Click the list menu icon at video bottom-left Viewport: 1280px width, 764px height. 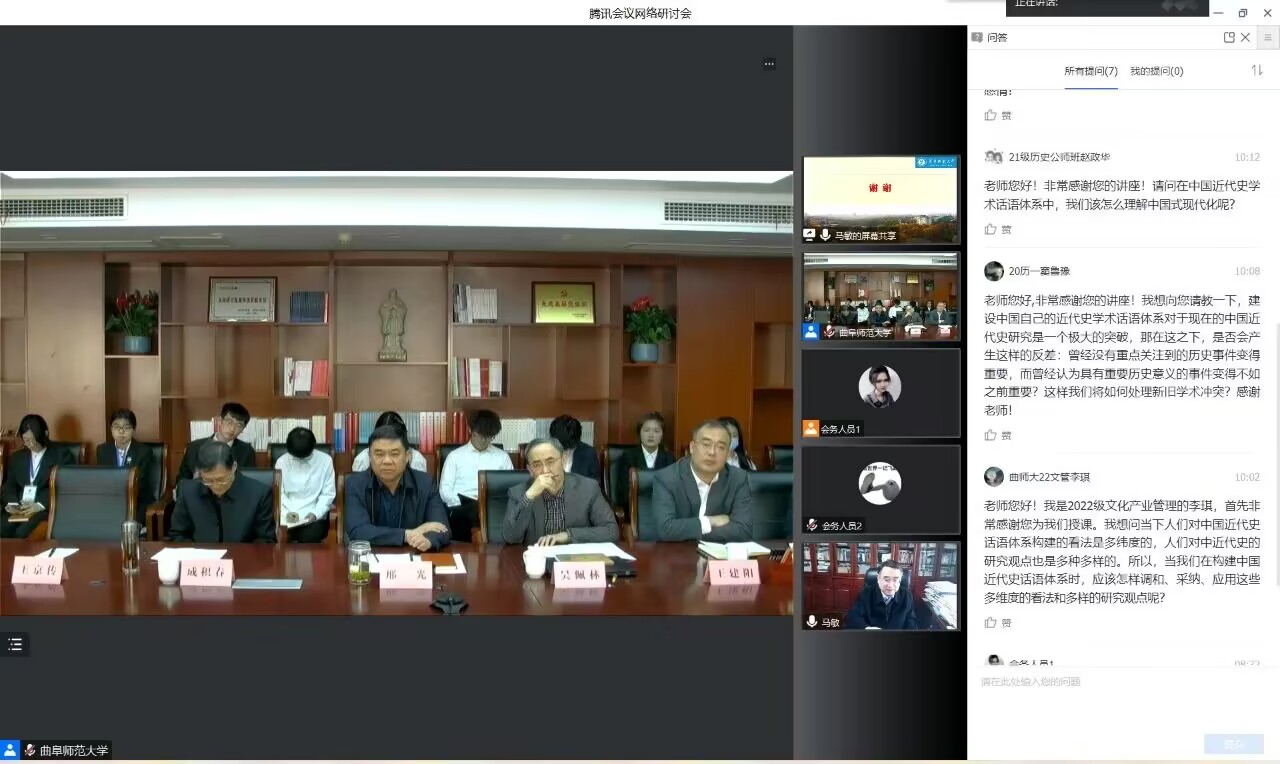coord(15,644)
